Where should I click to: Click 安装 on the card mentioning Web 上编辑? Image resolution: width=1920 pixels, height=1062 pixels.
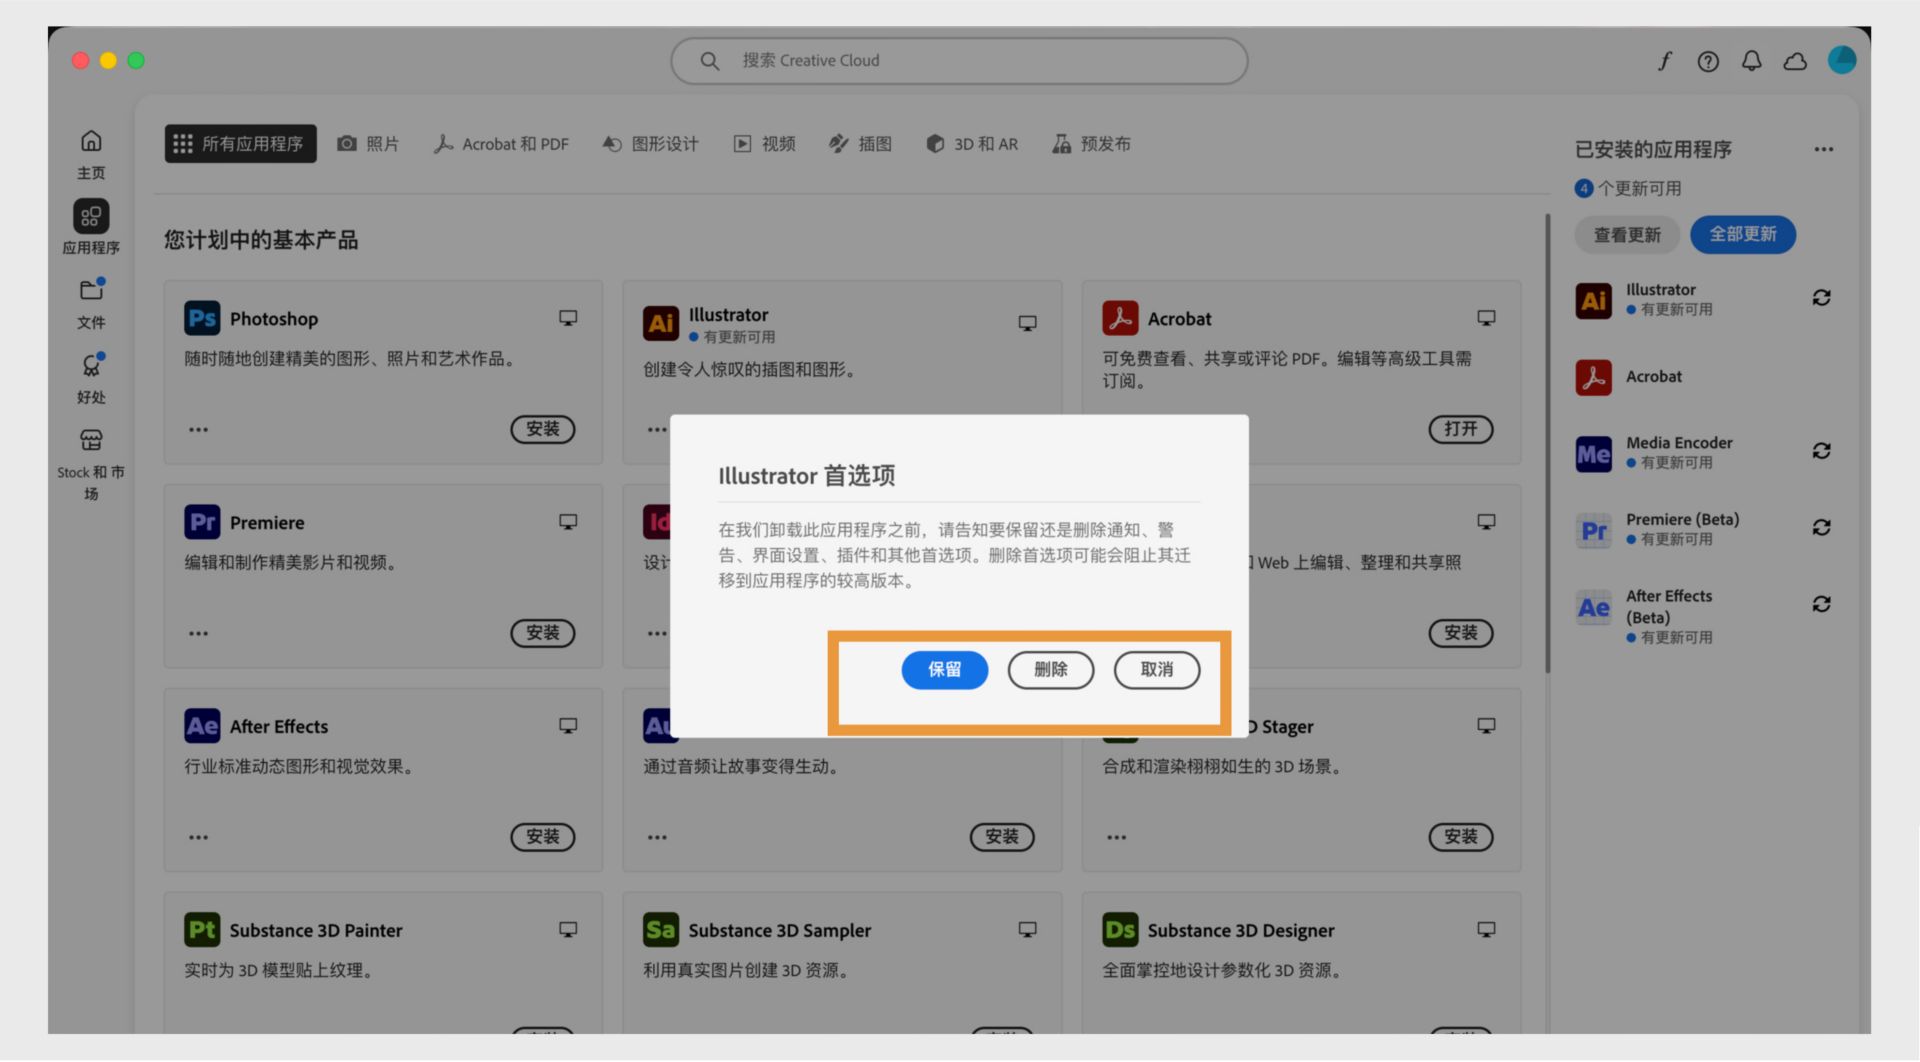[x=1460, y=633]
